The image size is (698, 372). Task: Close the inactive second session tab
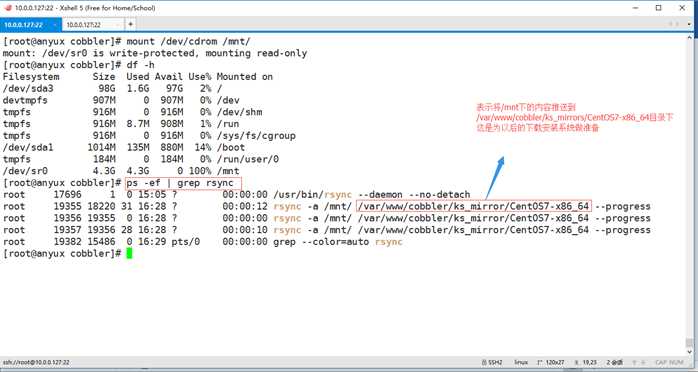(x=118, y=25)
